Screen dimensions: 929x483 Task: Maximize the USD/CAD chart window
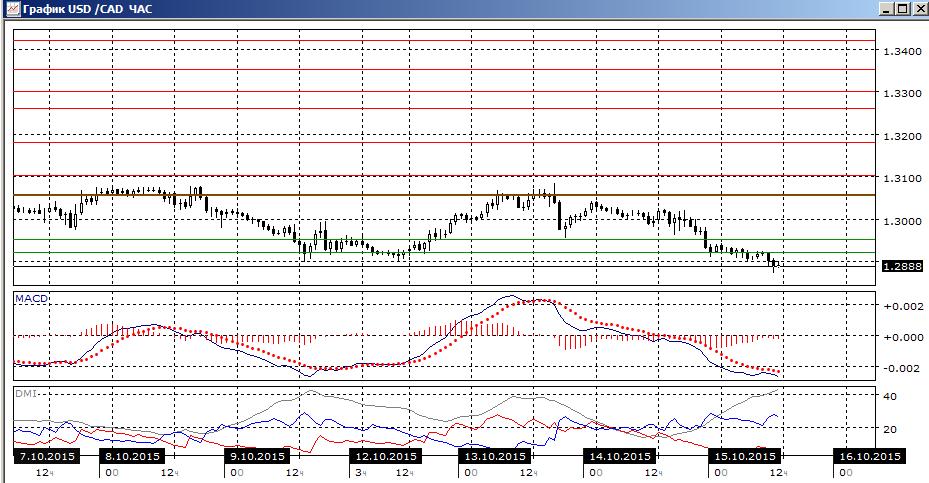pos(902,9)
